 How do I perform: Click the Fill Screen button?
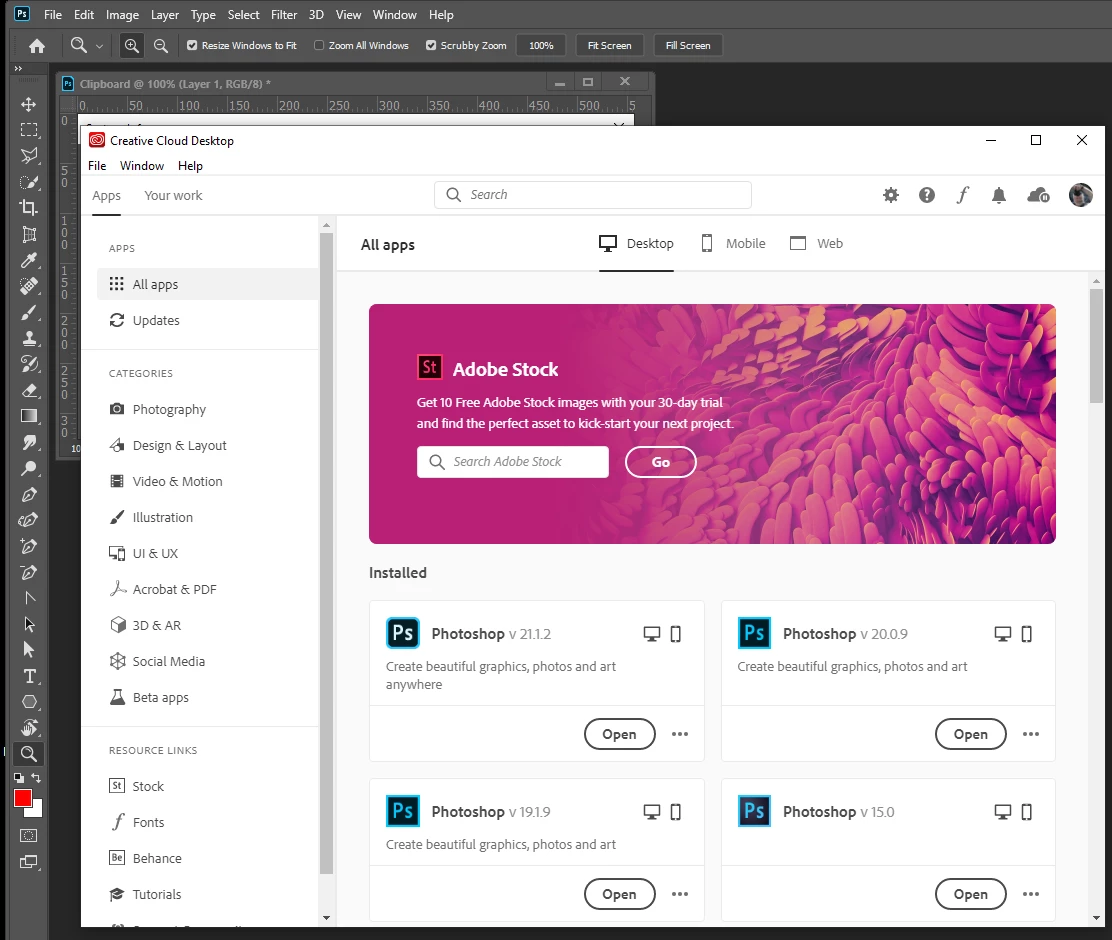(x=687, y=45)
